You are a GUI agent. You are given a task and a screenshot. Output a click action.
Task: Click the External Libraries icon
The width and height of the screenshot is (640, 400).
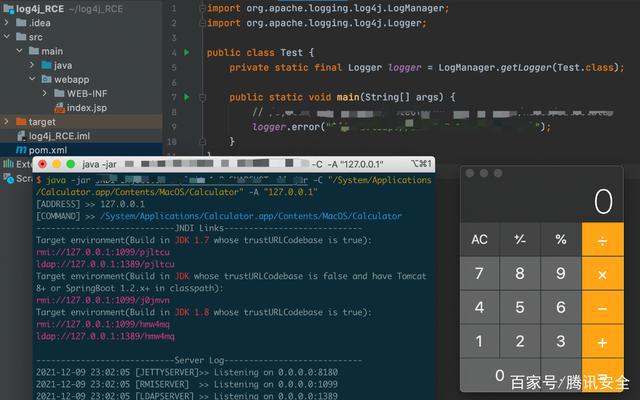click(x=8, y=164)
